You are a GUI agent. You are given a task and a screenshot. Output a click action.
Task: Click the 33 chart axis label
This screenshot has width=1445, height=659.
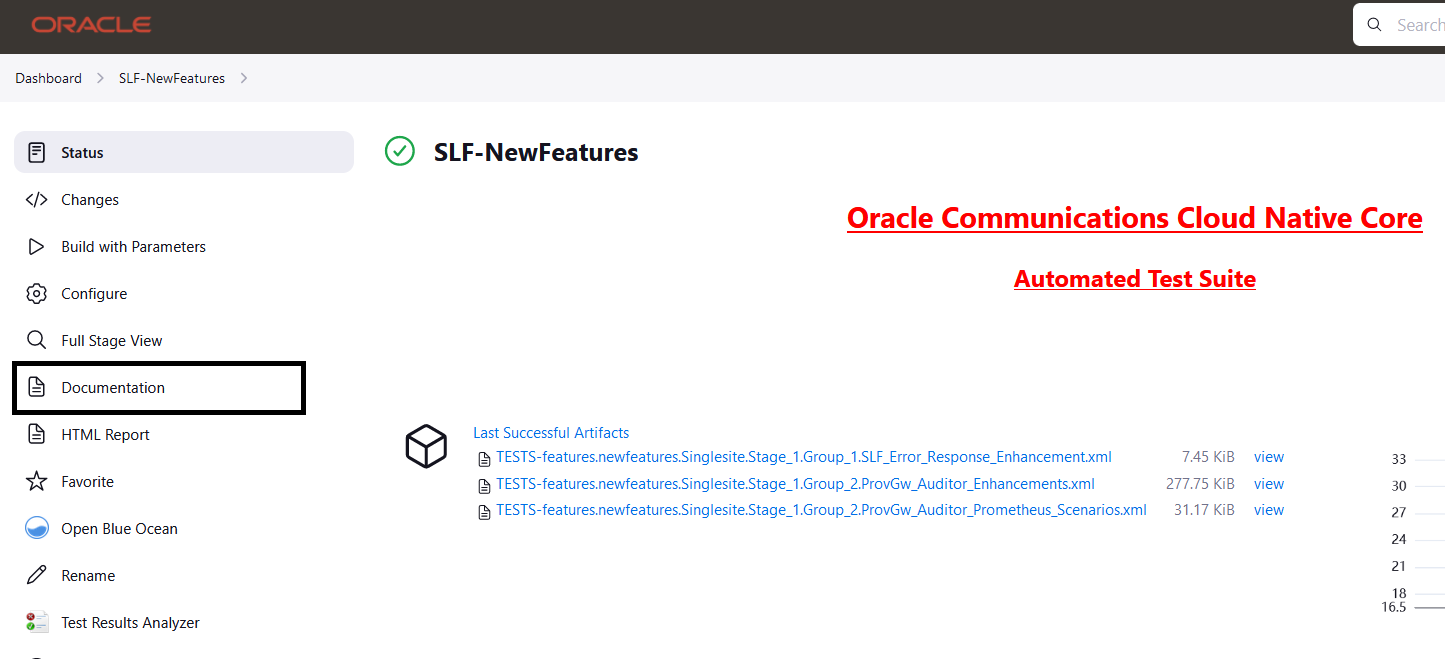(1399, 460)
